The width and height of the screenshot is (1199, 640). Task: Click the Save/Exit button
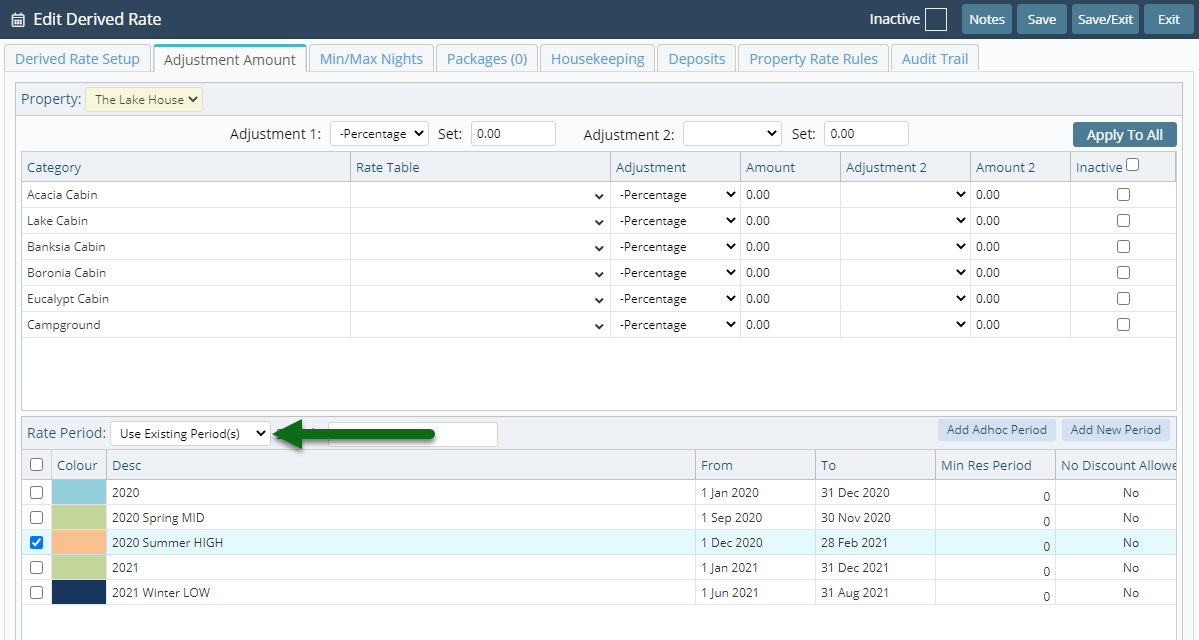coord(1105,20)
